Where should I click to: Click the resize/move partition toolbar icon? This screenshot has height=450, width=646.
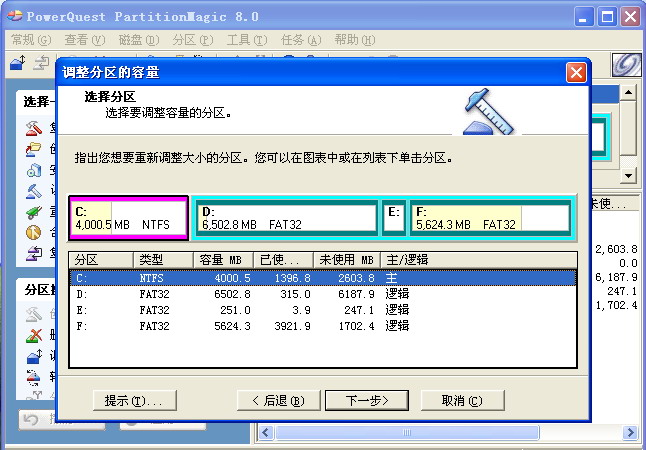[17, 63]
